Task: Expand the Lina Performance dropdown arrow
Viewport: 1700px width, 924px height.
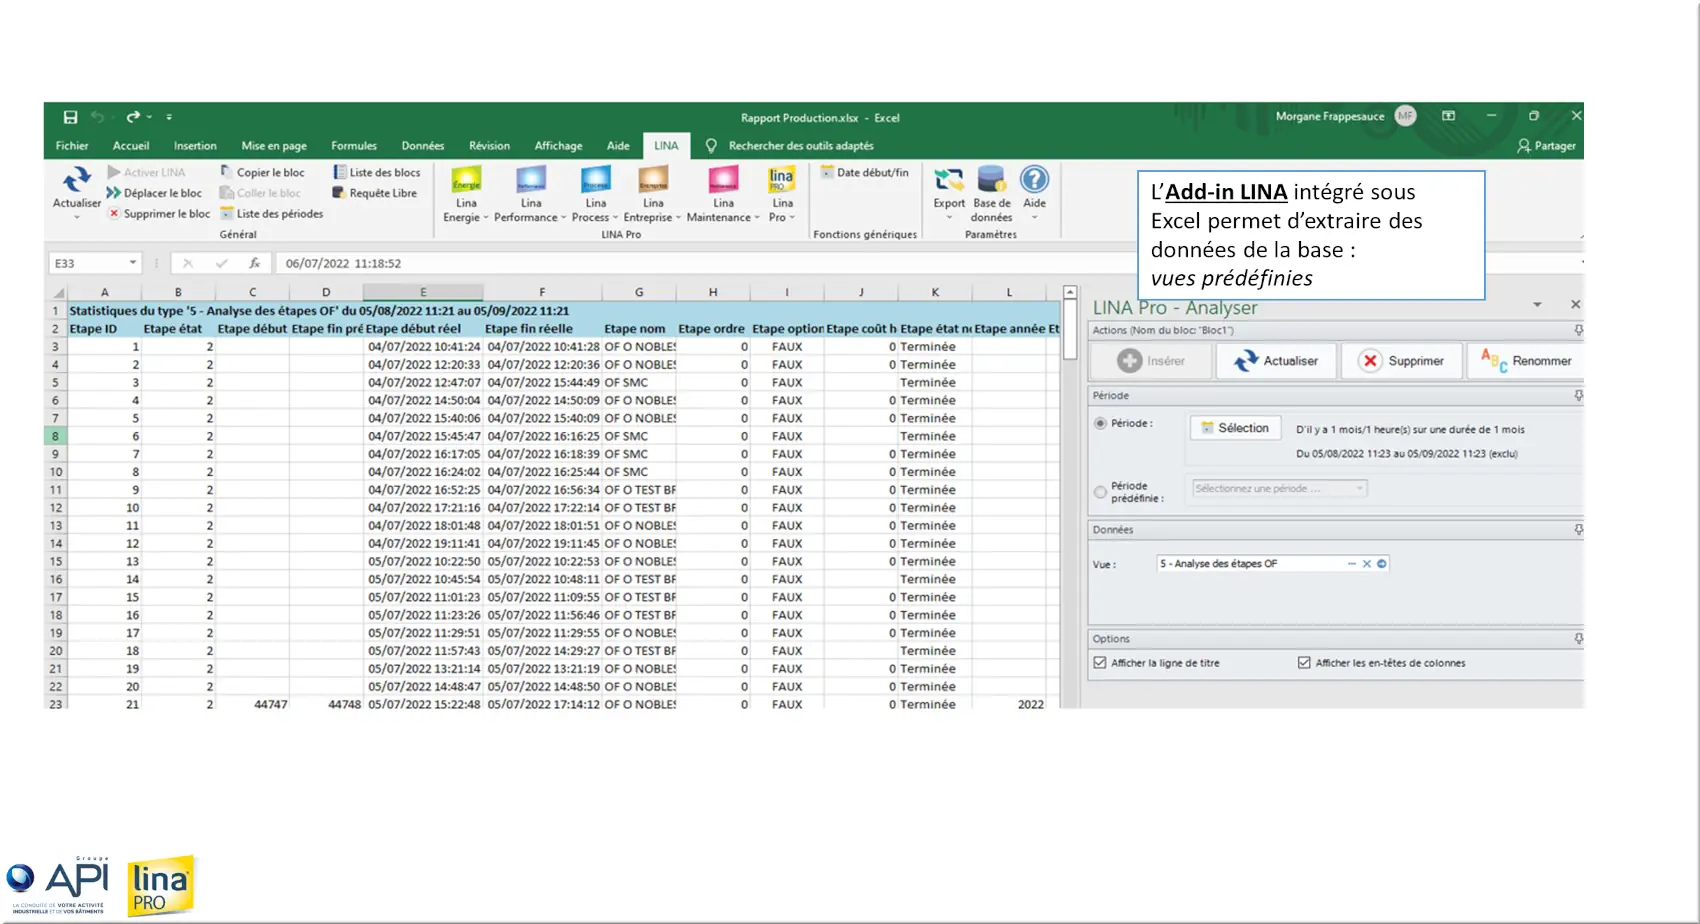Action: [563, 218]
